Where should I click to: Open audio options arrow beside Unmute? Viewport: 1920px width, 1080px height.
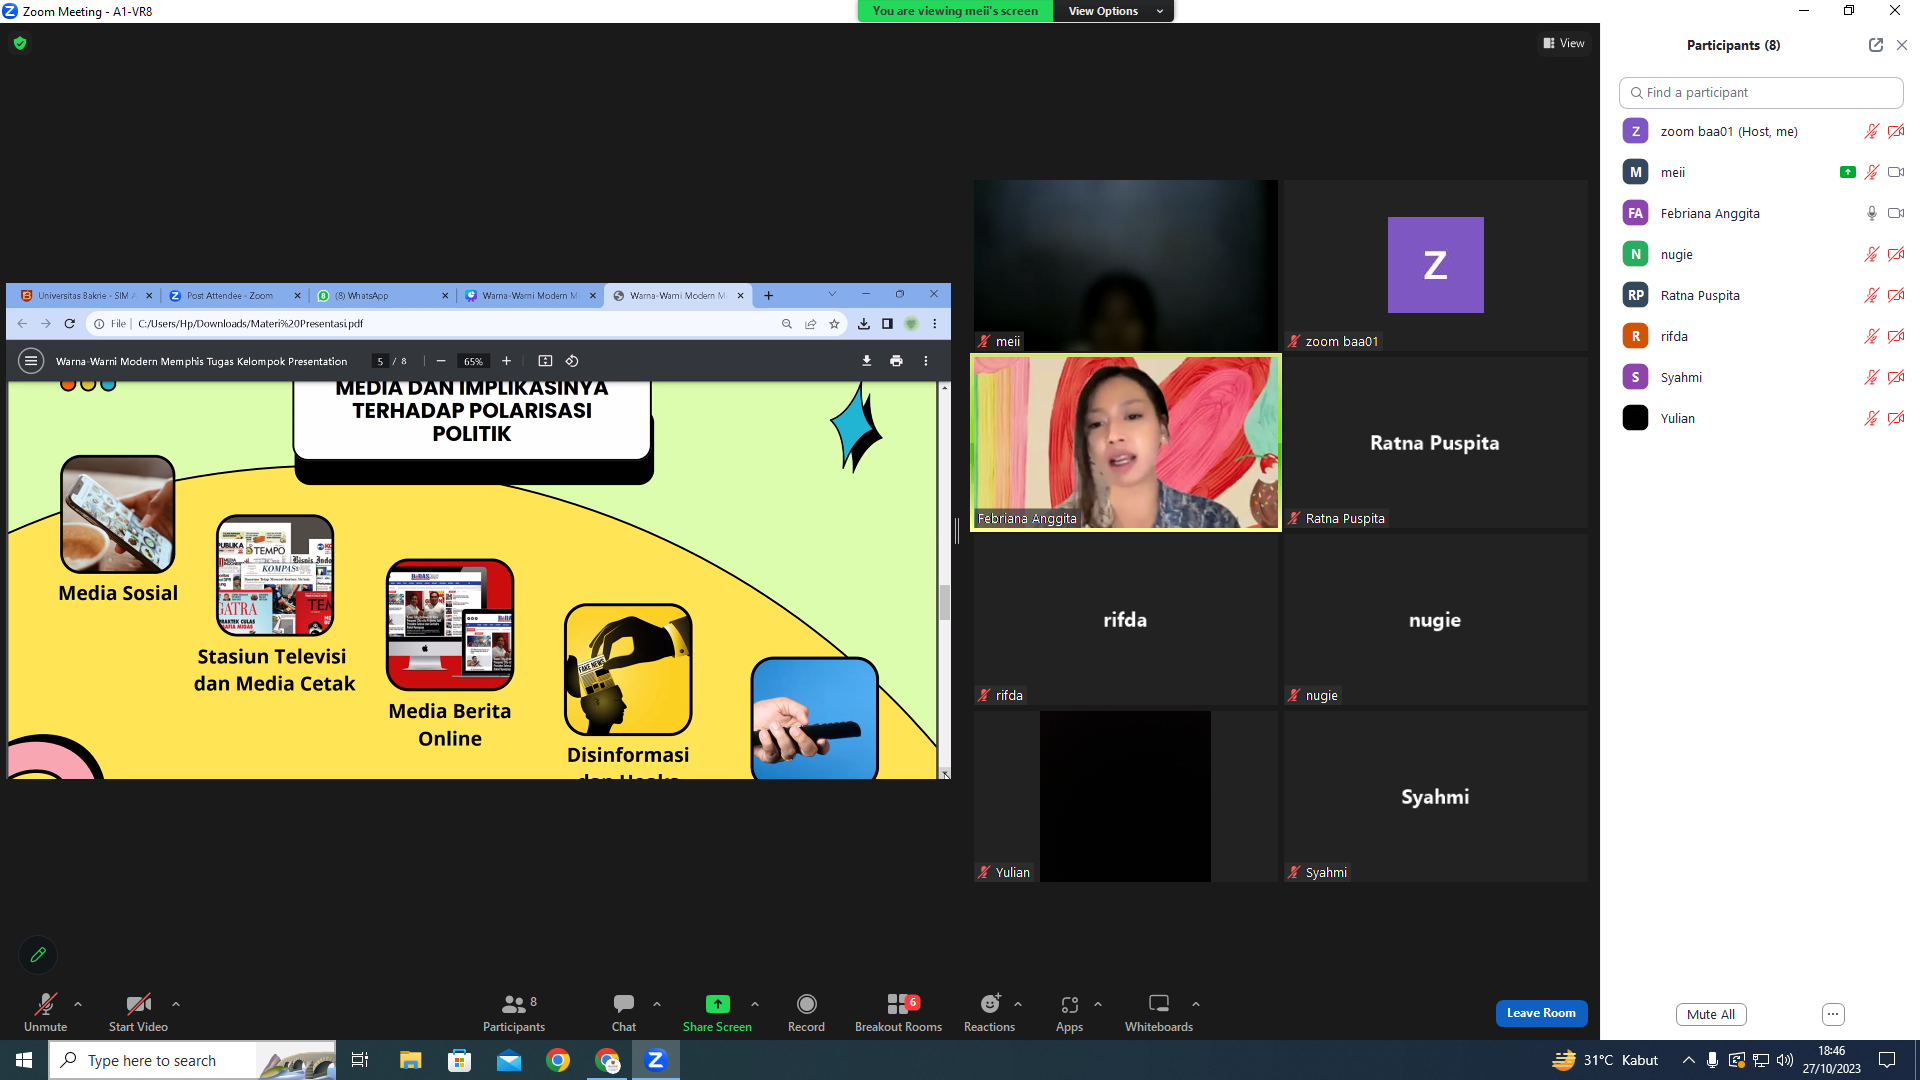(x=78, y=1004)
